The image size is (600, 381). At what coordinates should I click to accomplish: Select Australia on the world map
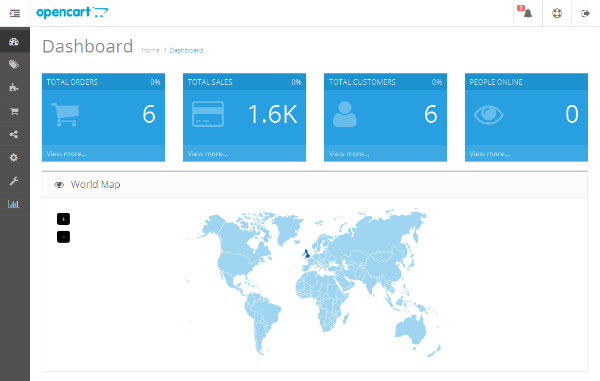coord(410,329)
